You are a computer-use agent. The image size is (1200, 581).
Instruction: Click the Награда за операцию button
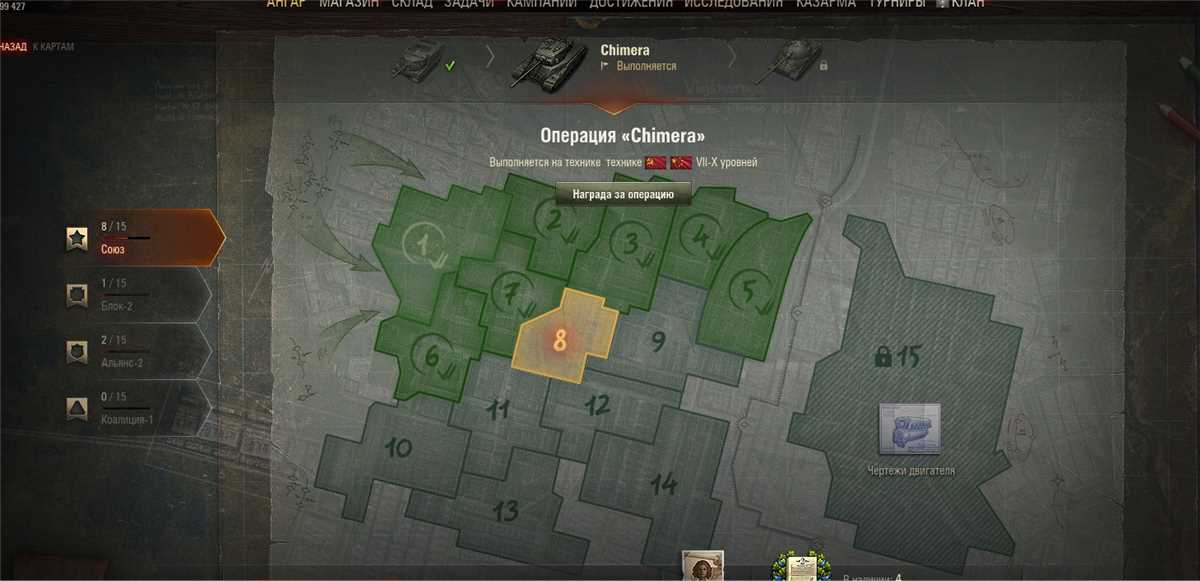click(624, 194)
